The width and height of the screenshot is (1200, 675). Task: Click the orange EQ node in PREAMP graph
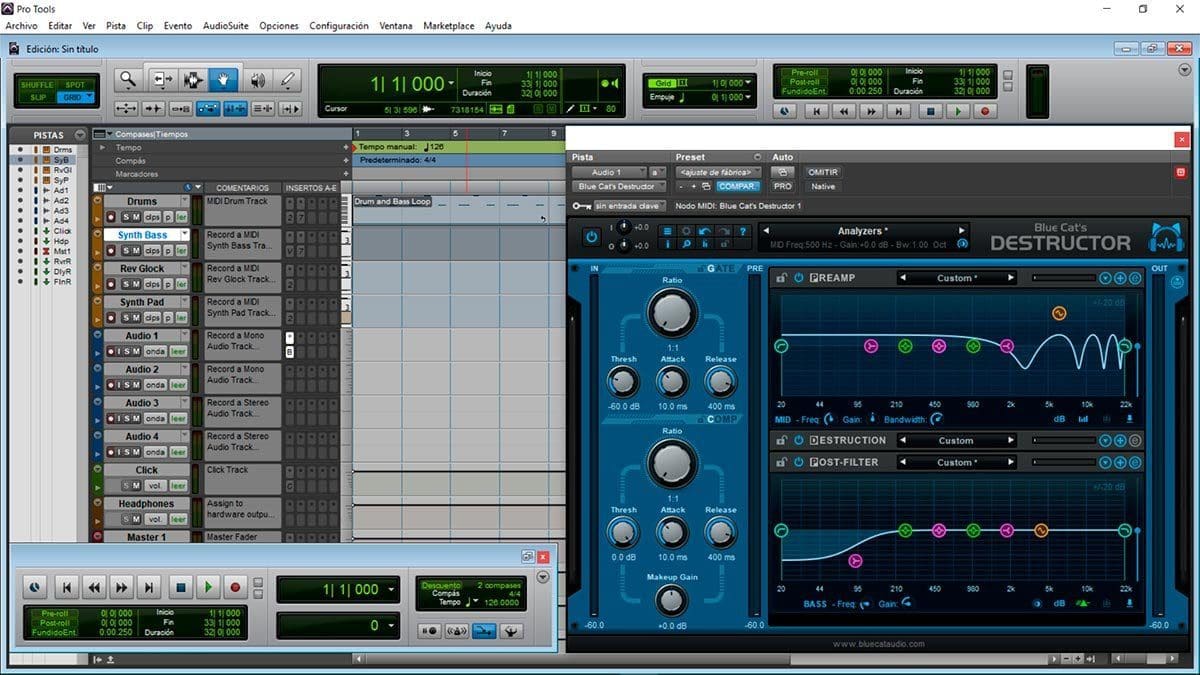click(x=1060, y=313)
